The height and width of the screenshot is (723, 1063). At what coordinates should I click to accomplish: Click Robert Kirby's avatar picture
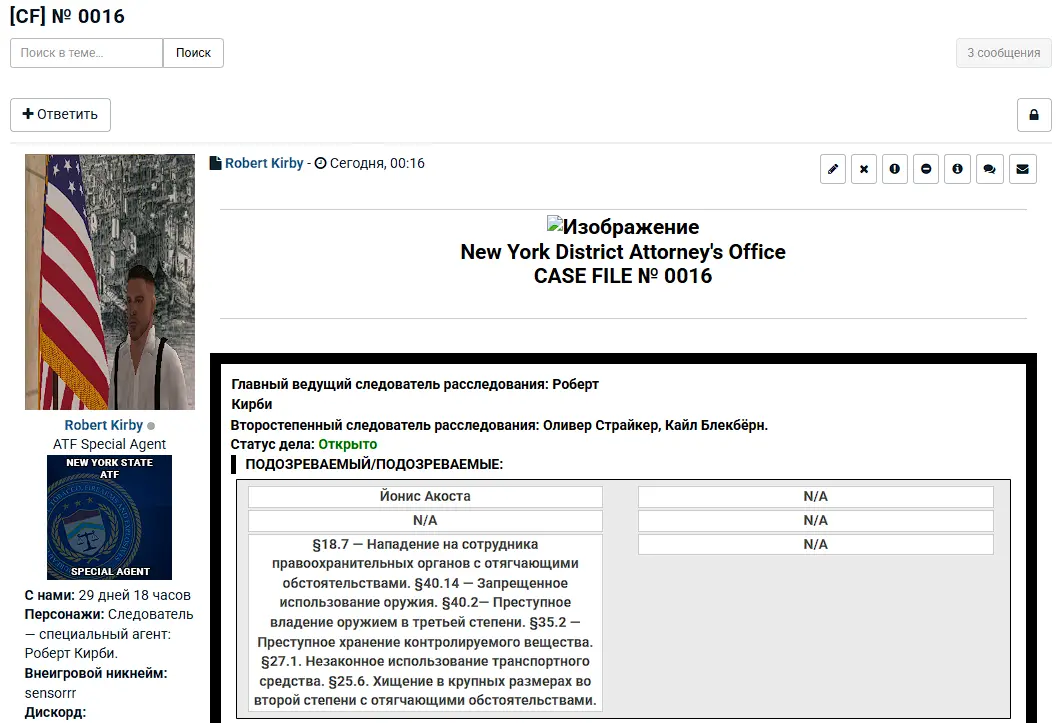point(110,282)
